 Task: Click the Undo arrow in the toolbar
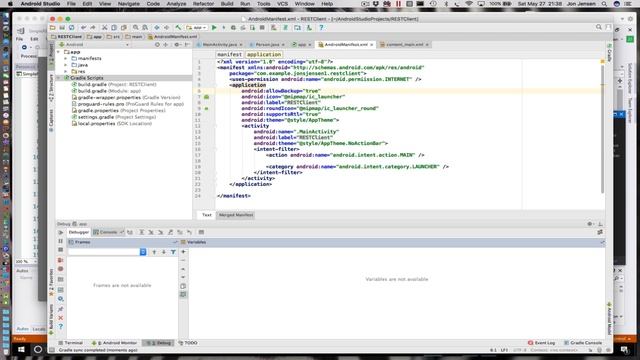[x=83, y=28]
